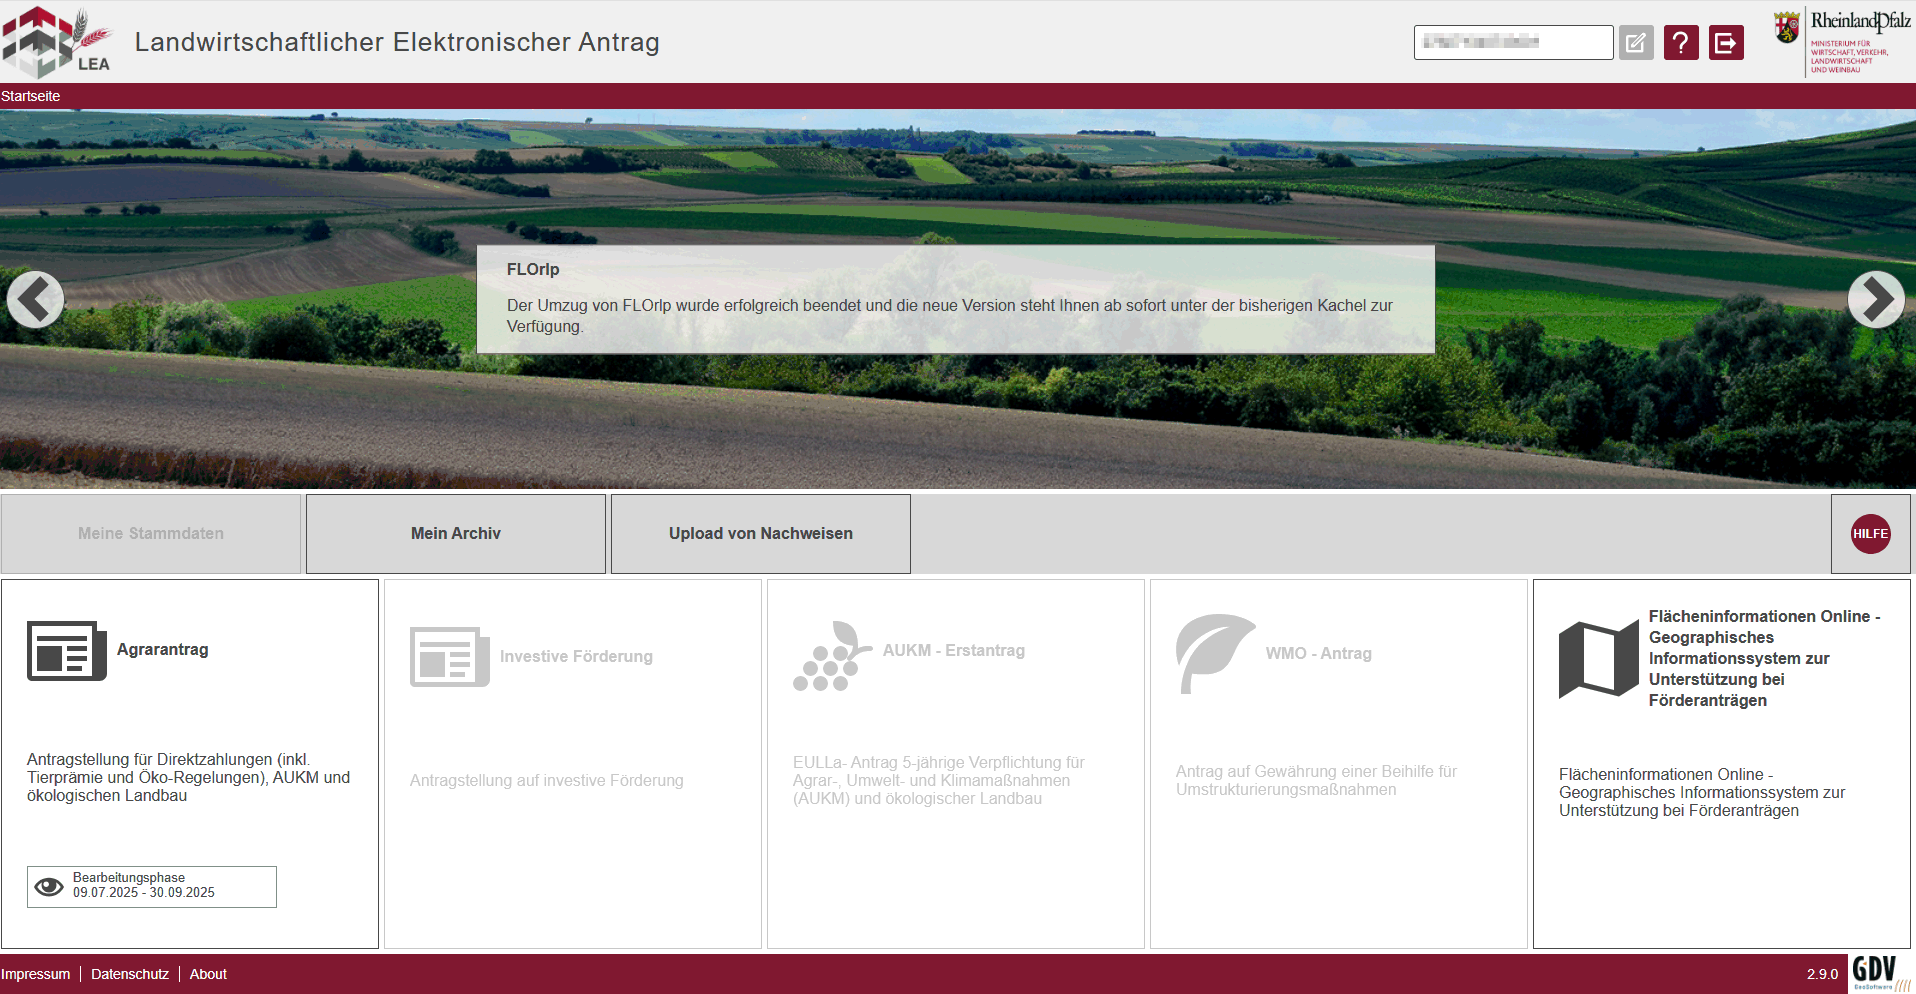Screen dimensions: 1916x994
Task: Click the FLOrlp announcement banner box
Action: coord(955,299)
